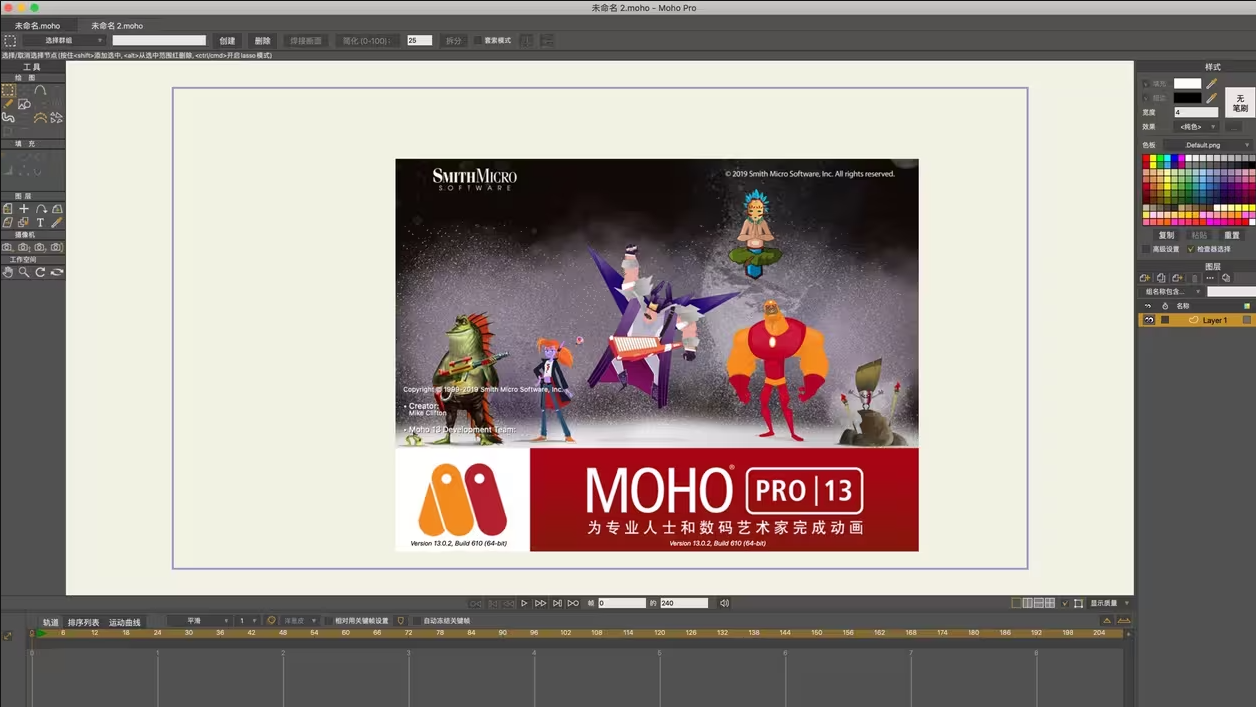Toggle visibility of Layer 1
The width and height of the screenshot is (1256, 707).
1149,320
